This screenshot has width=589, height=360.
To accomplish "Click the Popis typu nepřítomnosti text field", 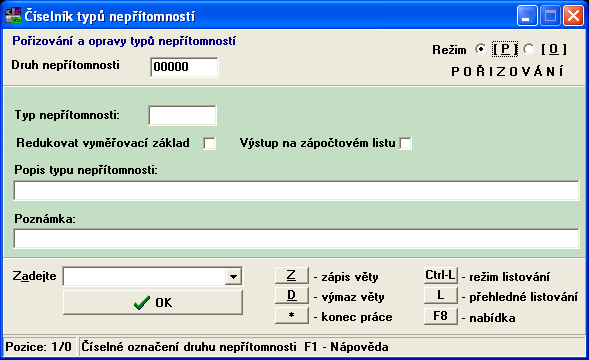I will pyautogui.click(x=297, y=191).
